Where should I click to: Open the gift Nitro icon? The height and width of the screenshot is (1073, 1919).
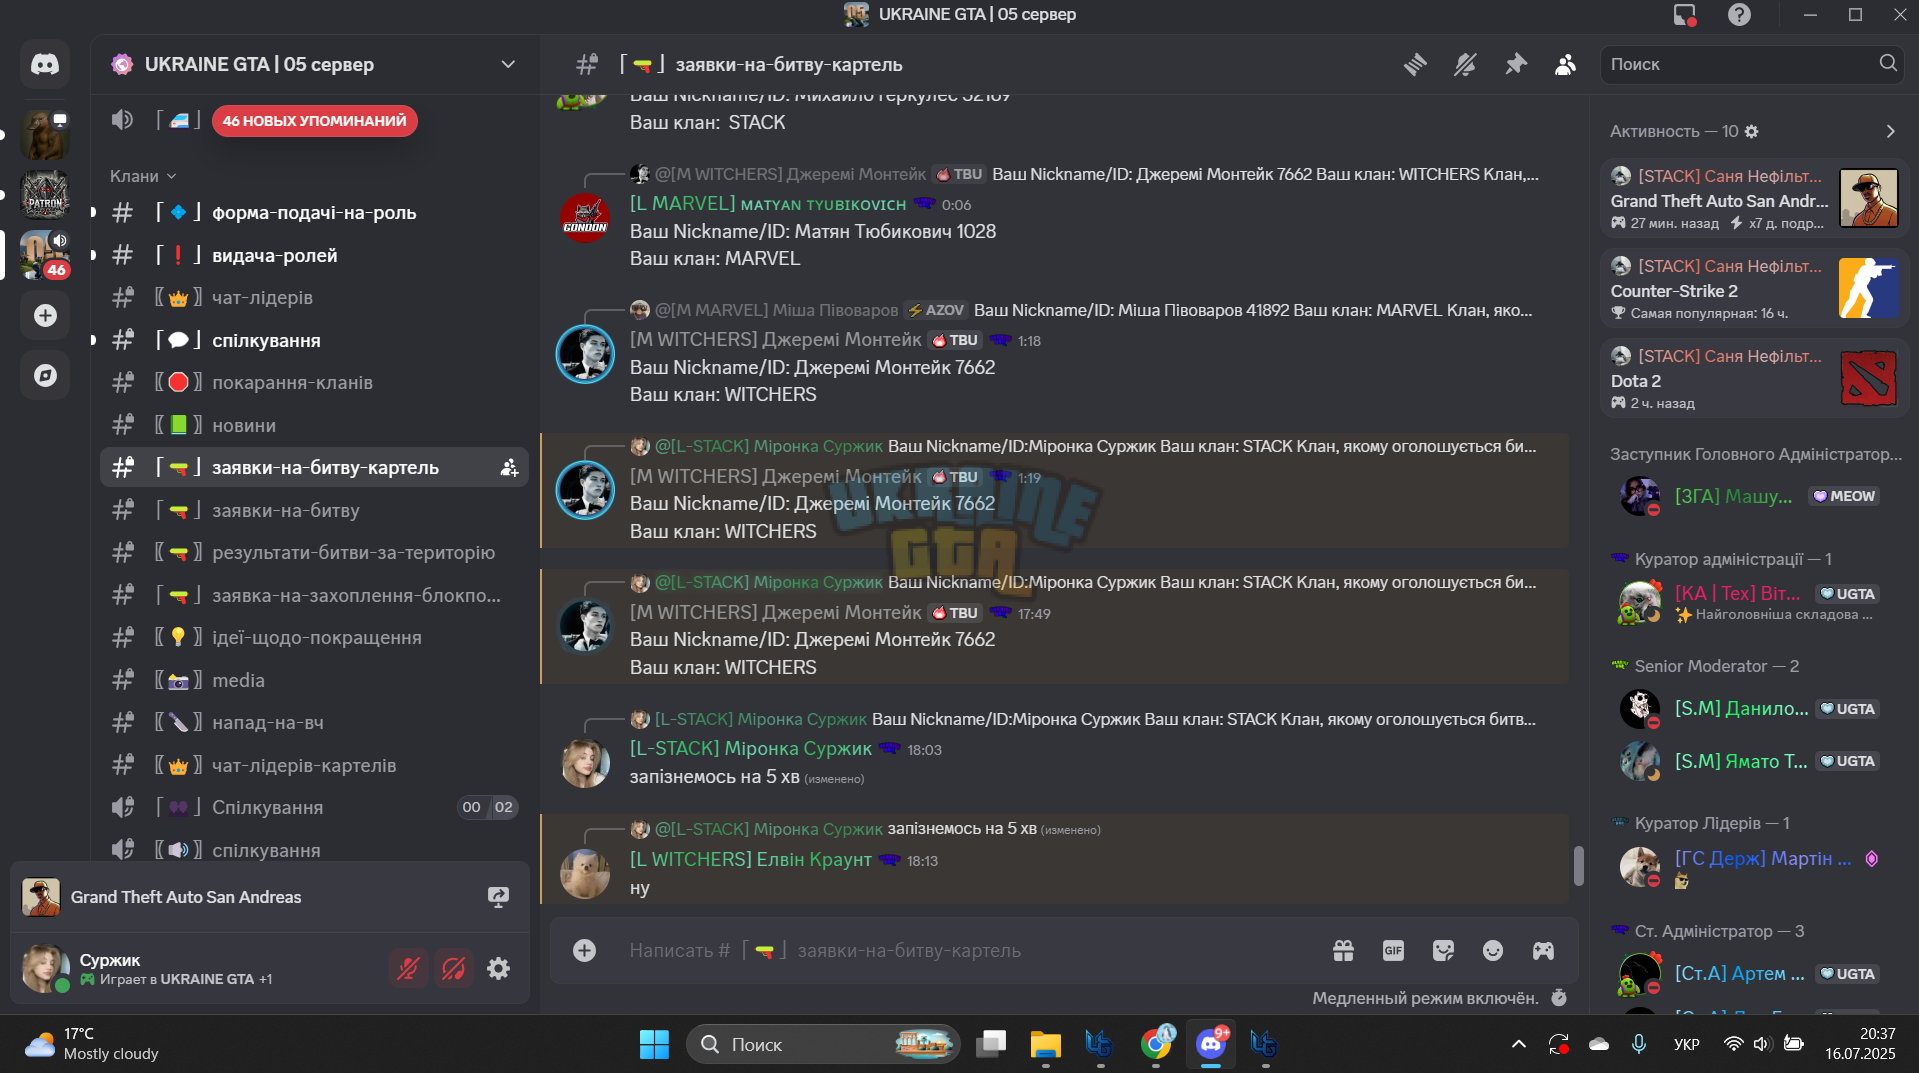[1343, 951]
